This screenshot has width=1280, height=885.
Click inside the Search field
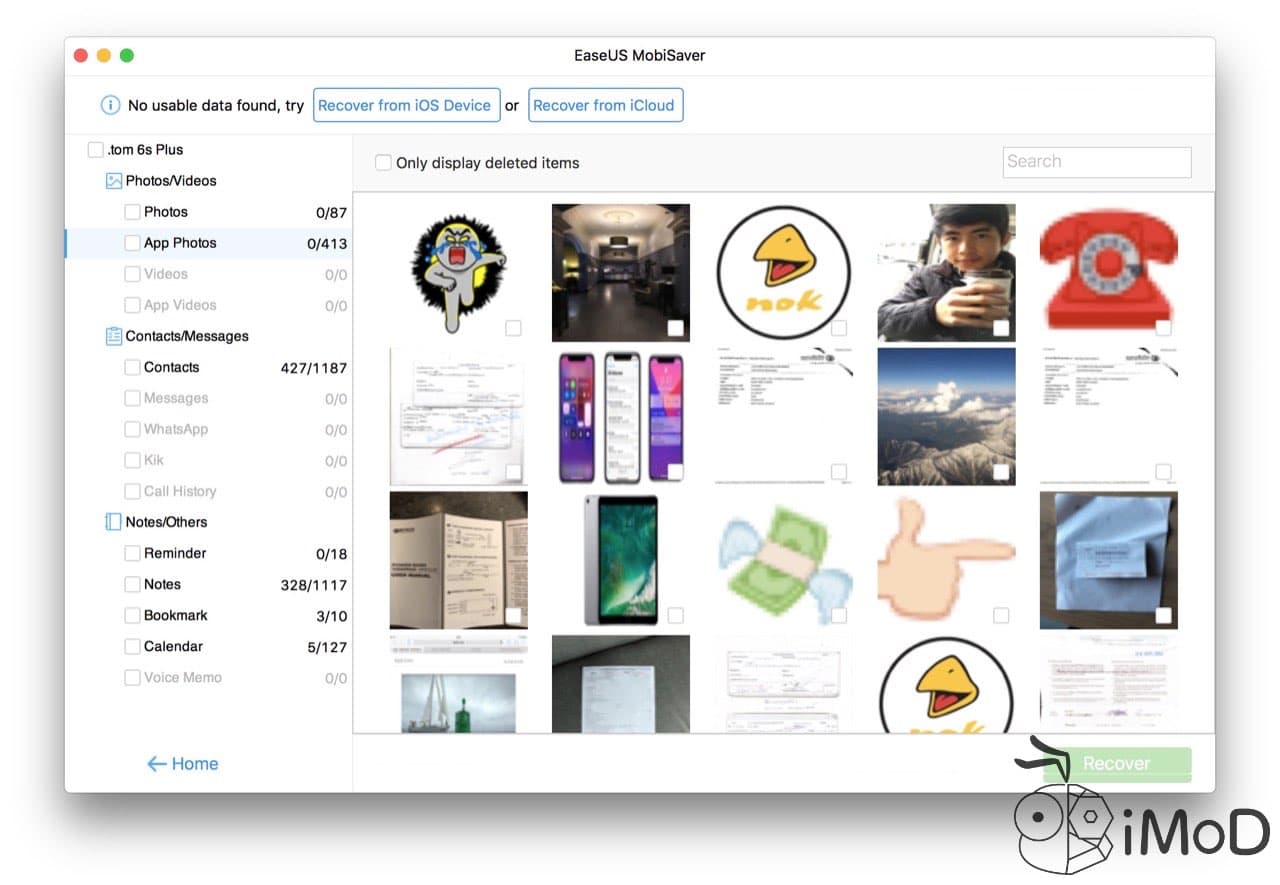pos(1096,161)
